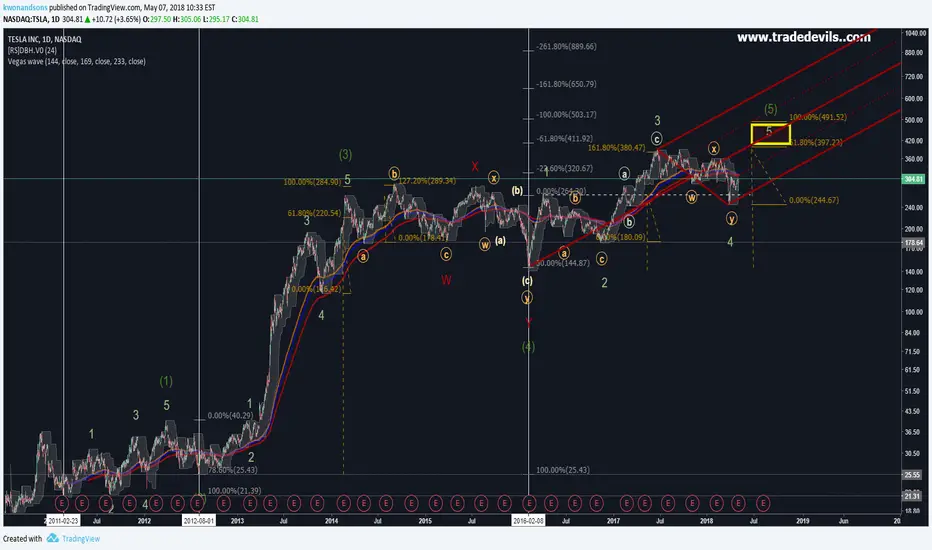
Task: Click the 2013 label on the time axis
Action: [237, 521]
